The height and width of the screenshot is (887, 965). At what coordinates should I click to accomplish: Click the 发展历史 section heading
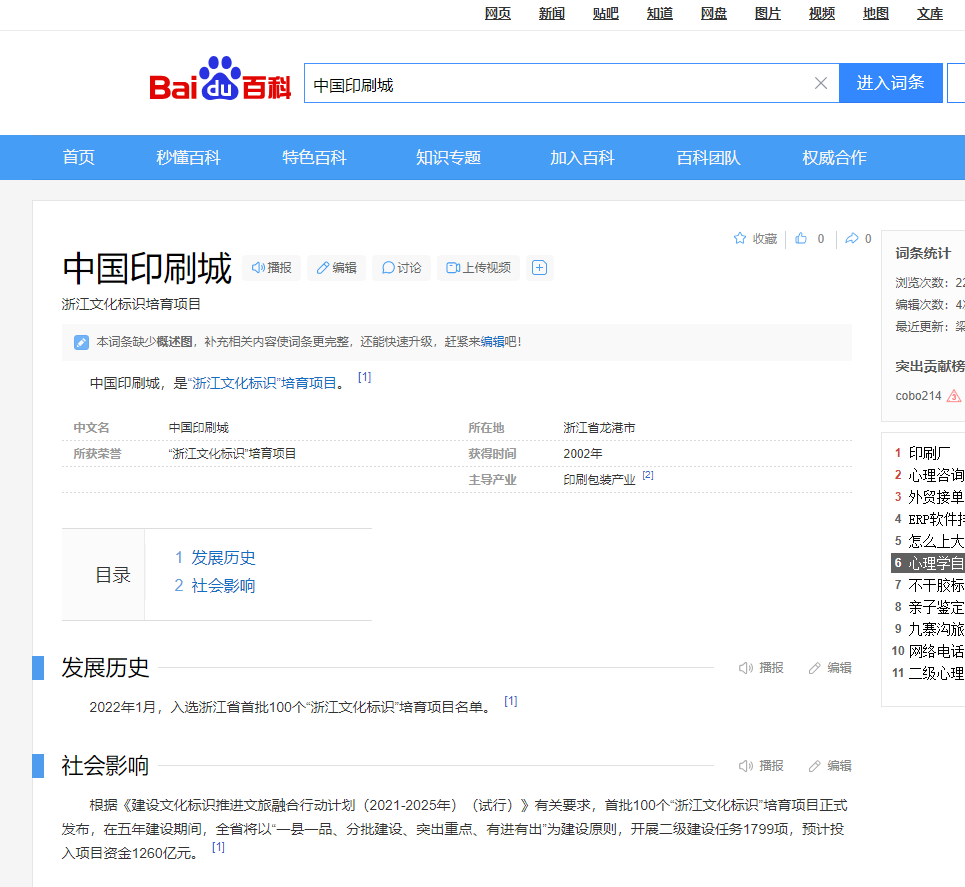coord(105,667)
